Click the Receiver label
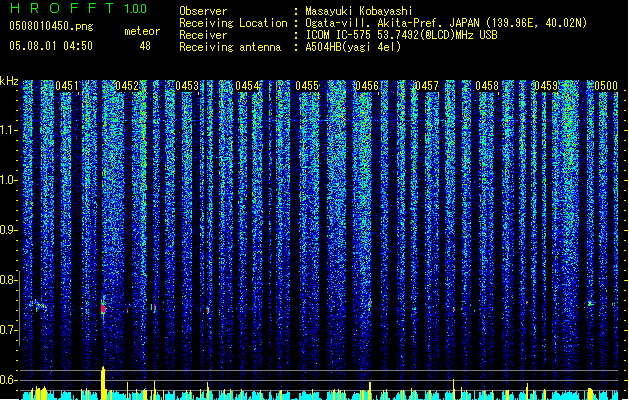 [203, 35]
